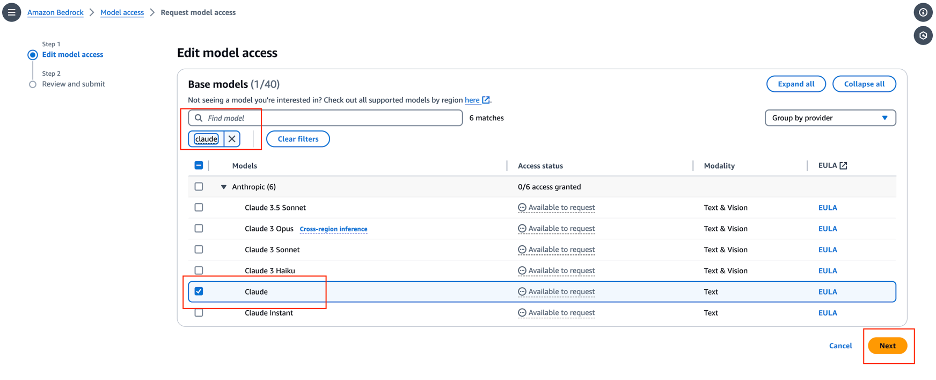936x380 pixels.
Task: Click the Clear filters button
Action: tap(298, 139)
